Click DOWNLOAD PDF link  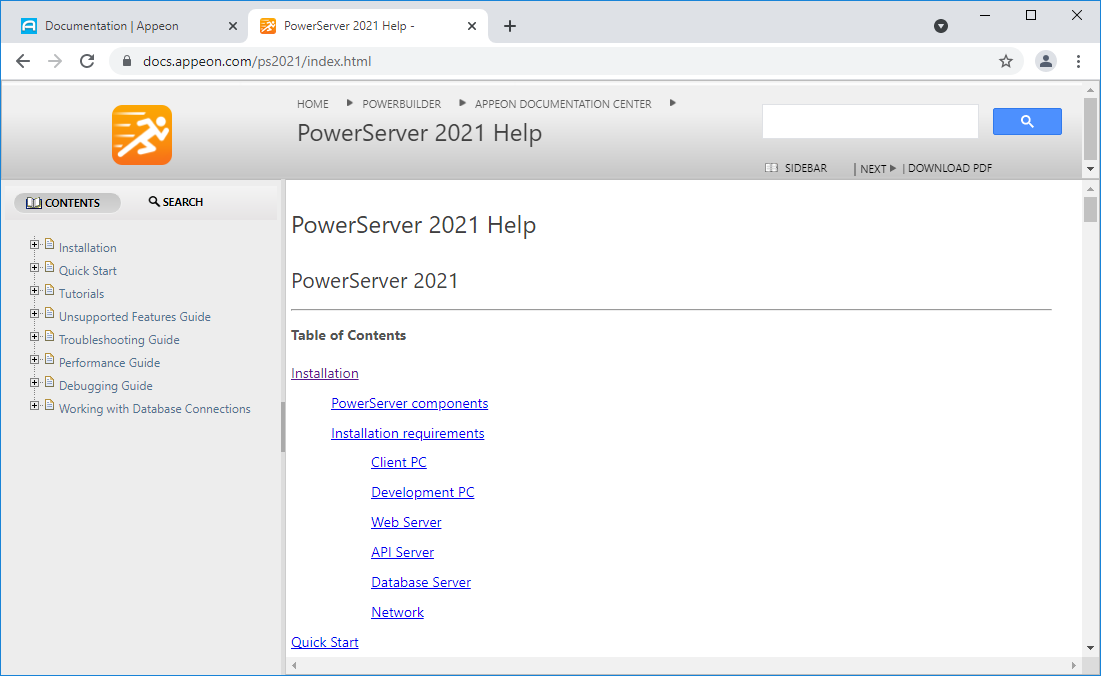click(x=950, y=168)
